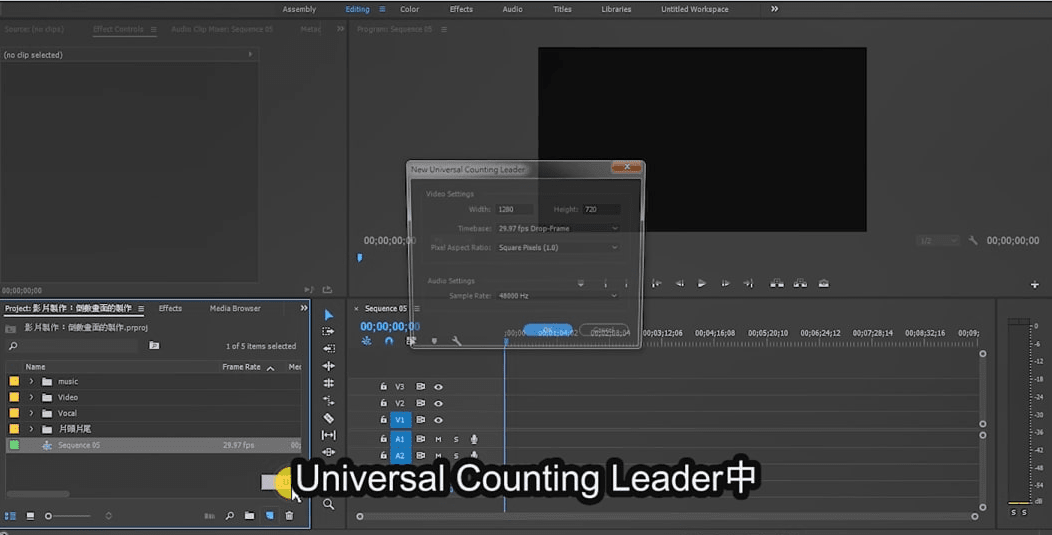Click Project panel thumbnail zoom slider
This screenshot has width=1052, height=535.
pos(67,516)
